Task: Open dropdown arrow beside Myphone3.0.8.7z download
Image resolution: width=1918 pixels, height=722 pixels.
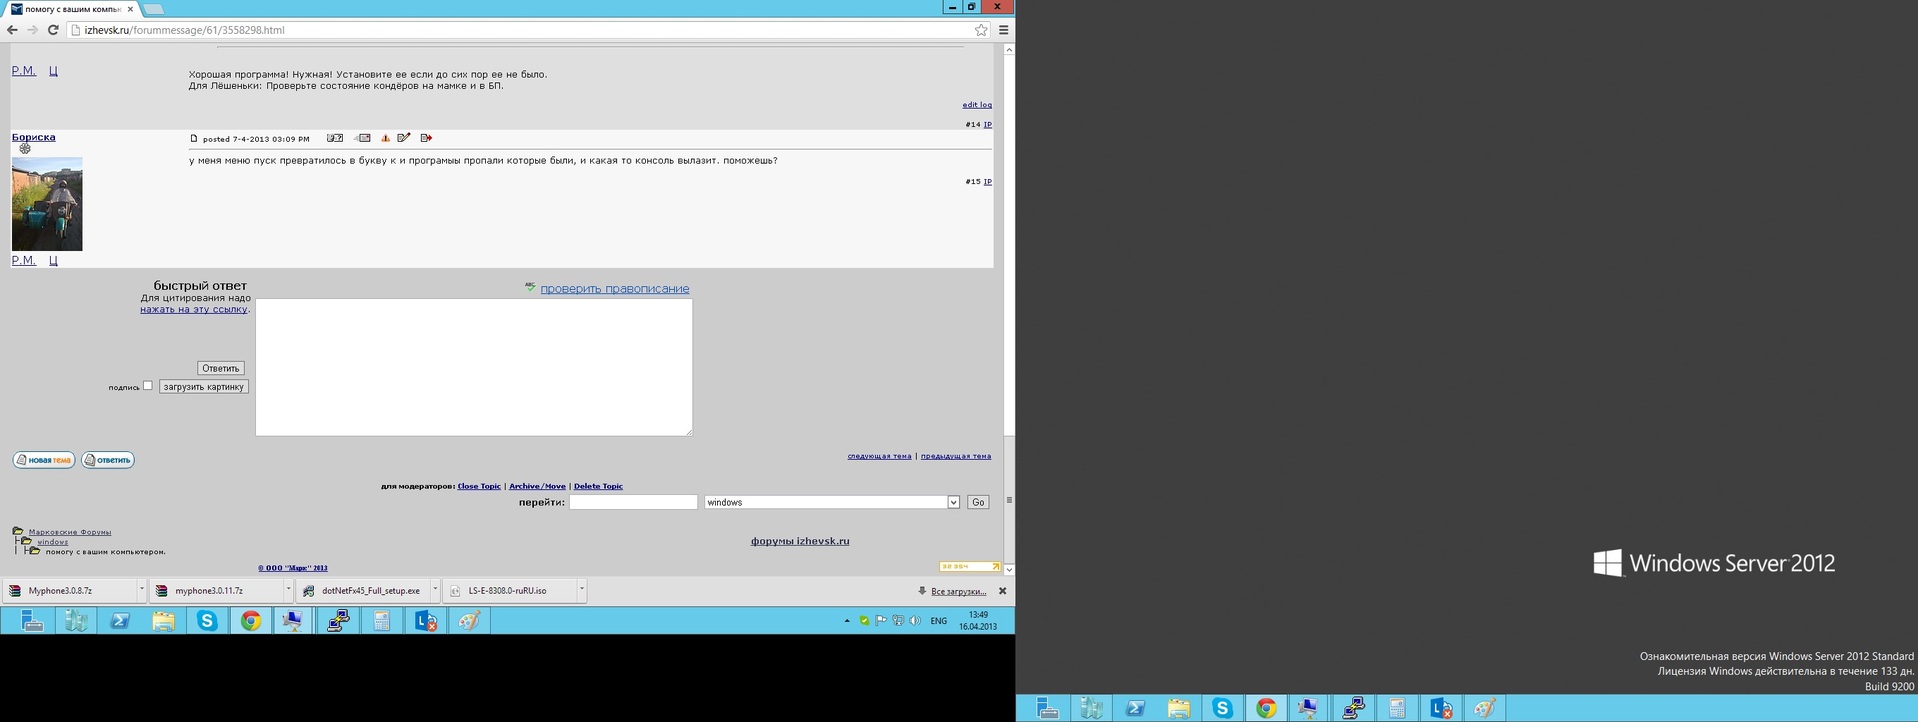Action: click(x=141, y=590)
